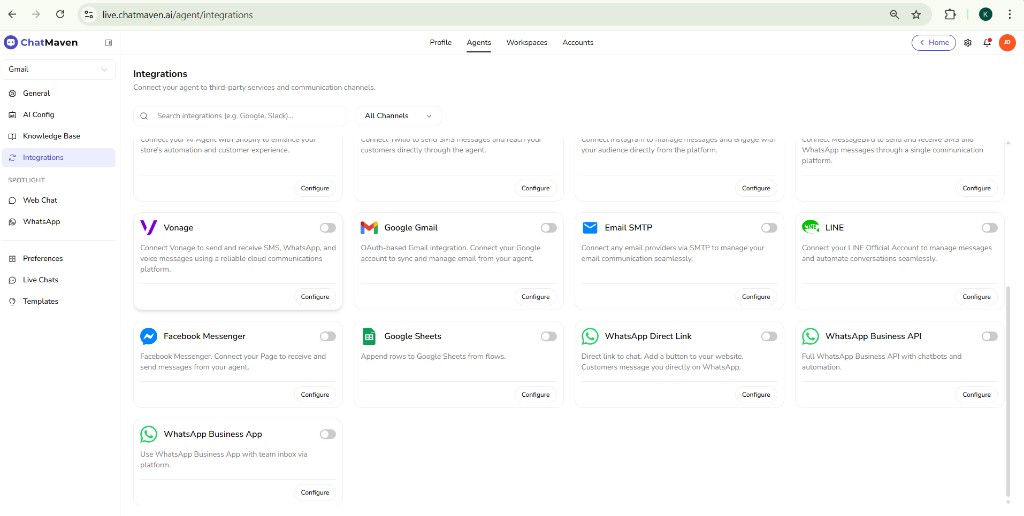Switch to the Profile tab
1024x516 pixels.
[440, 42]
